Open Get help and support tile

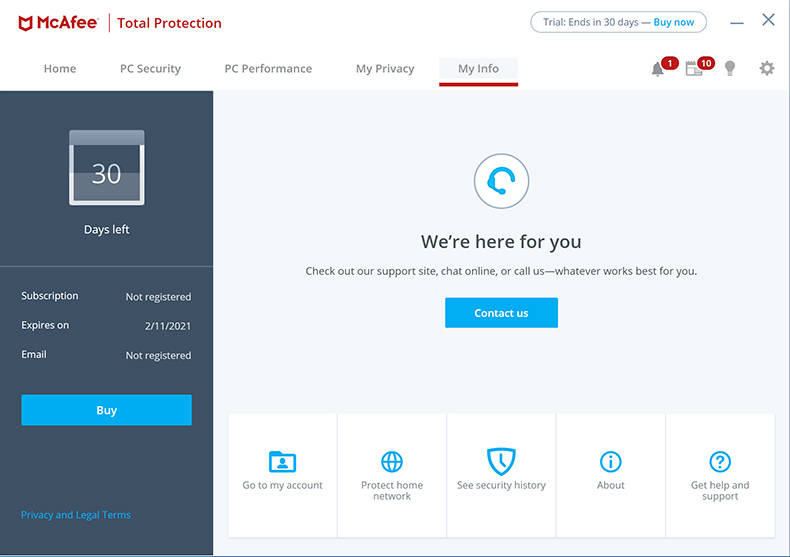click(x=720, y=475)
